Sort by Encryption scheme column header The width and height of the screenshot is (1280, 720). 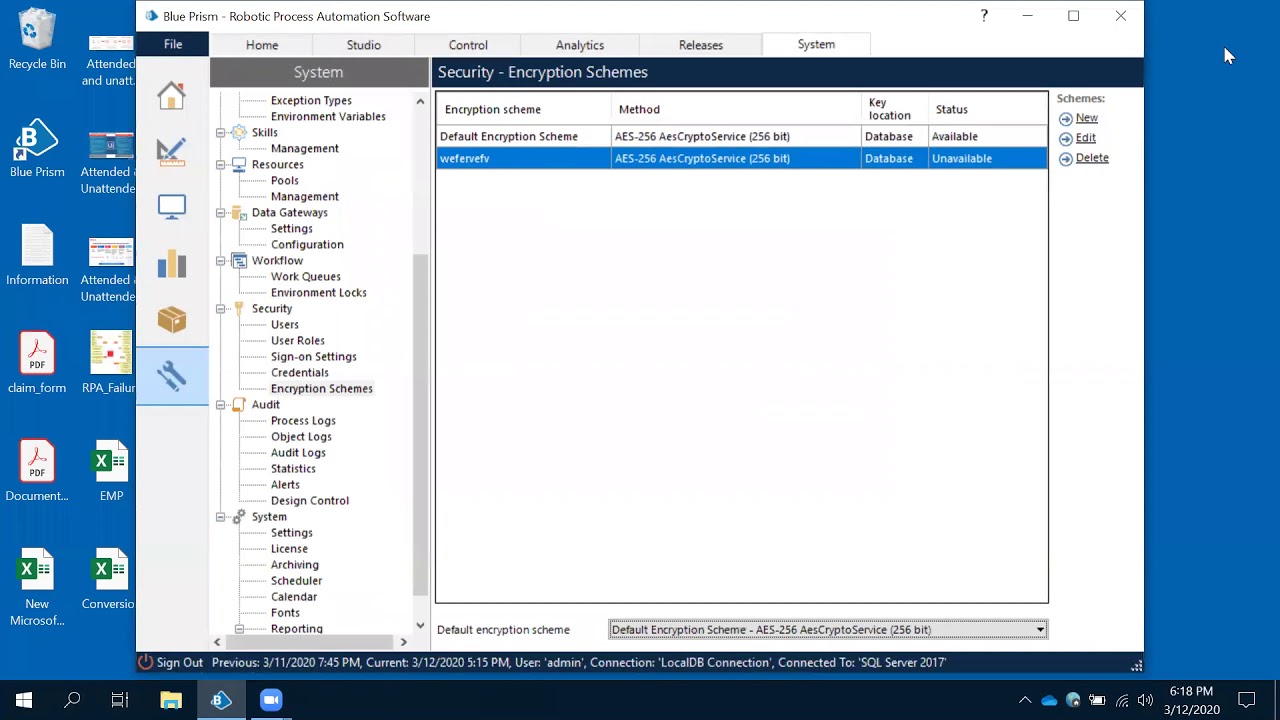pos(523,109)
